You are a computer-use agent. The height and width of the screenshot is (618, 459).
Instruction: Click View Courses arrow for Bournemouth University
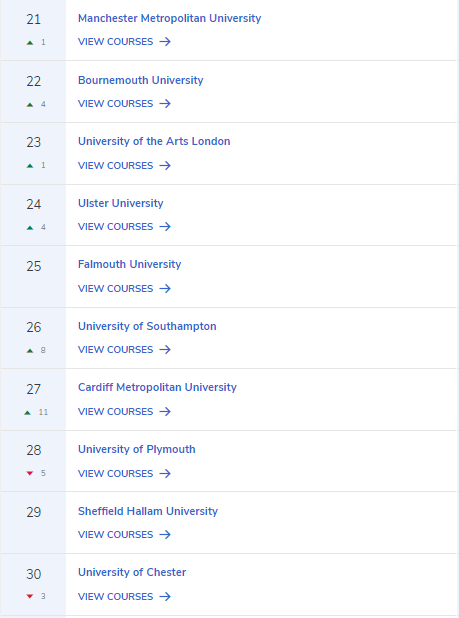pos(165,104)
